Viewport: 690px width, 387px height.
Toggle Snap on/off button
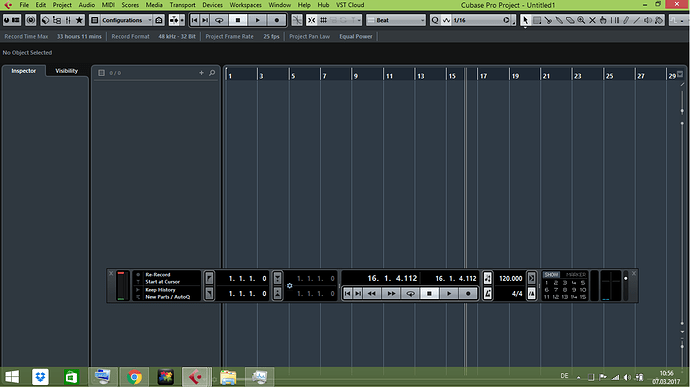(312, 20)
